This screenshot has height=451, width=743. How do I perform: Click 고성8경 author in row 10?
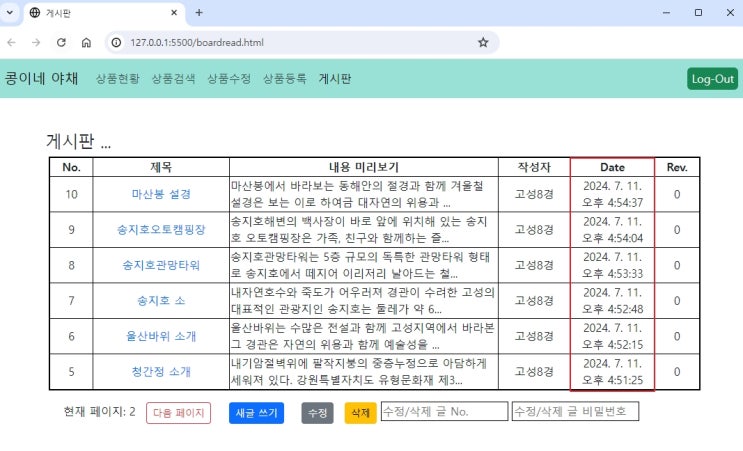coord(534,194)
